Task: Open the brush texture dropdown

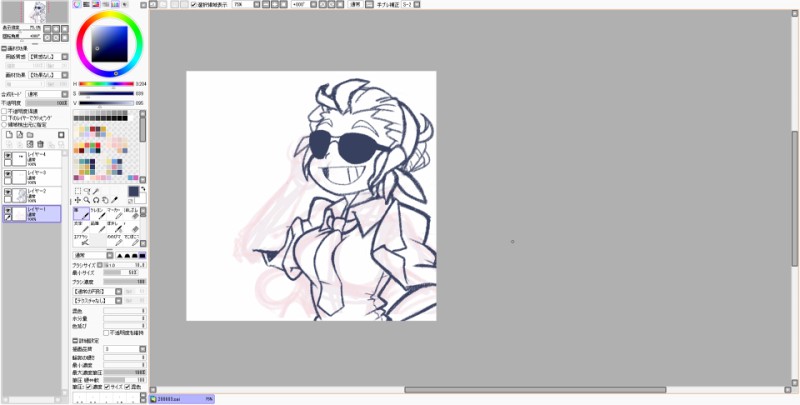Action: point(119,300)
